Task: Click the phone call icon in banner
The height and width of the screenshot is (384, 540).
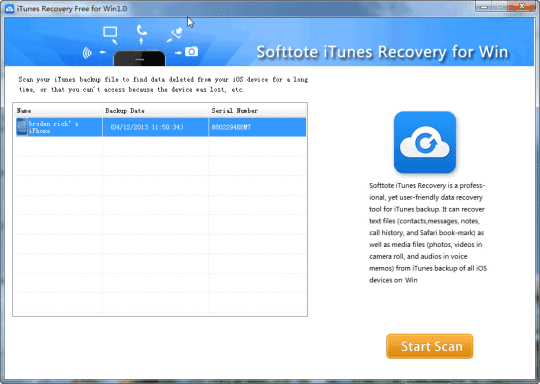Action: point(142,30)
